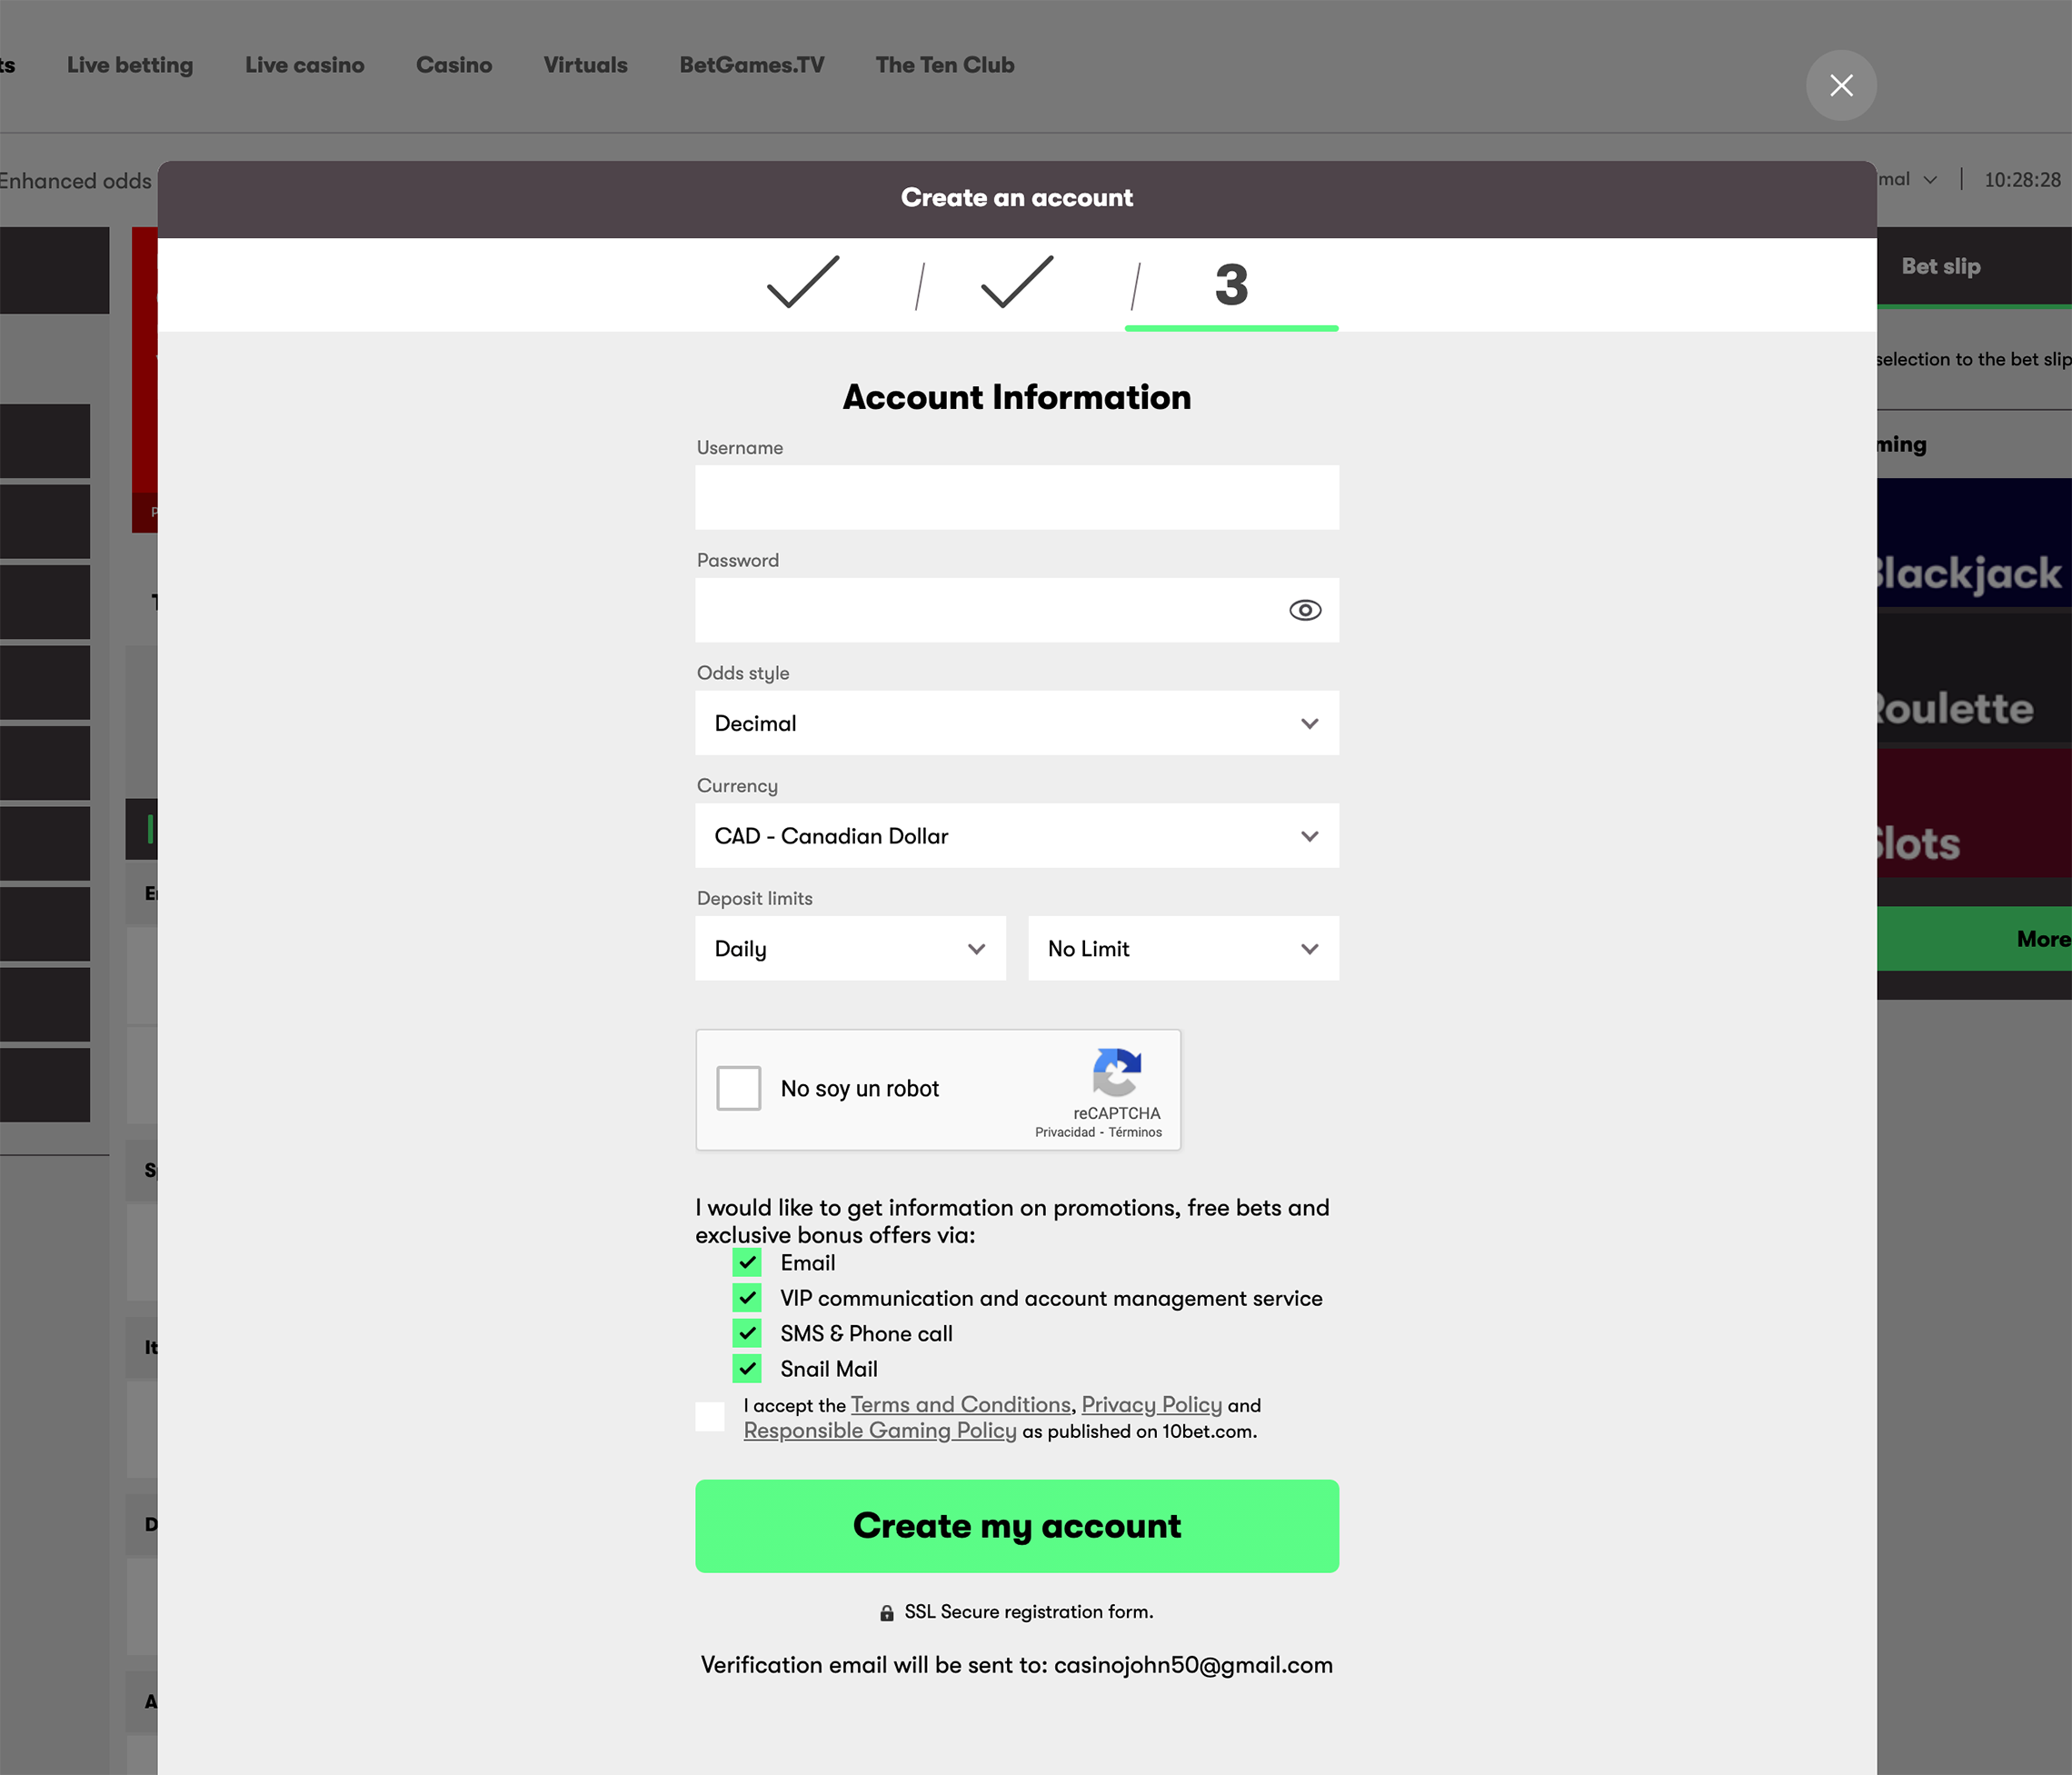This screenshot has height=1775, width=2072.
Task: Open the No Limit deposit amount dropdown
Action: click(1183, 949)
